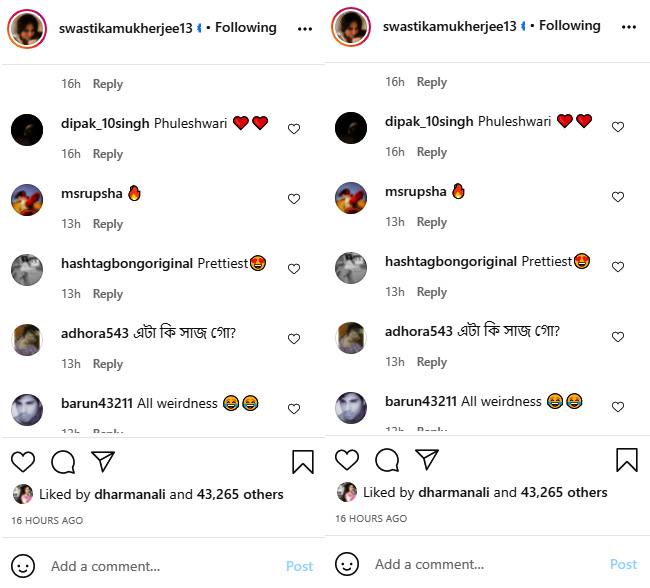Reply to msrupsha's comment in left panel
650x588 pixels.
108,224
